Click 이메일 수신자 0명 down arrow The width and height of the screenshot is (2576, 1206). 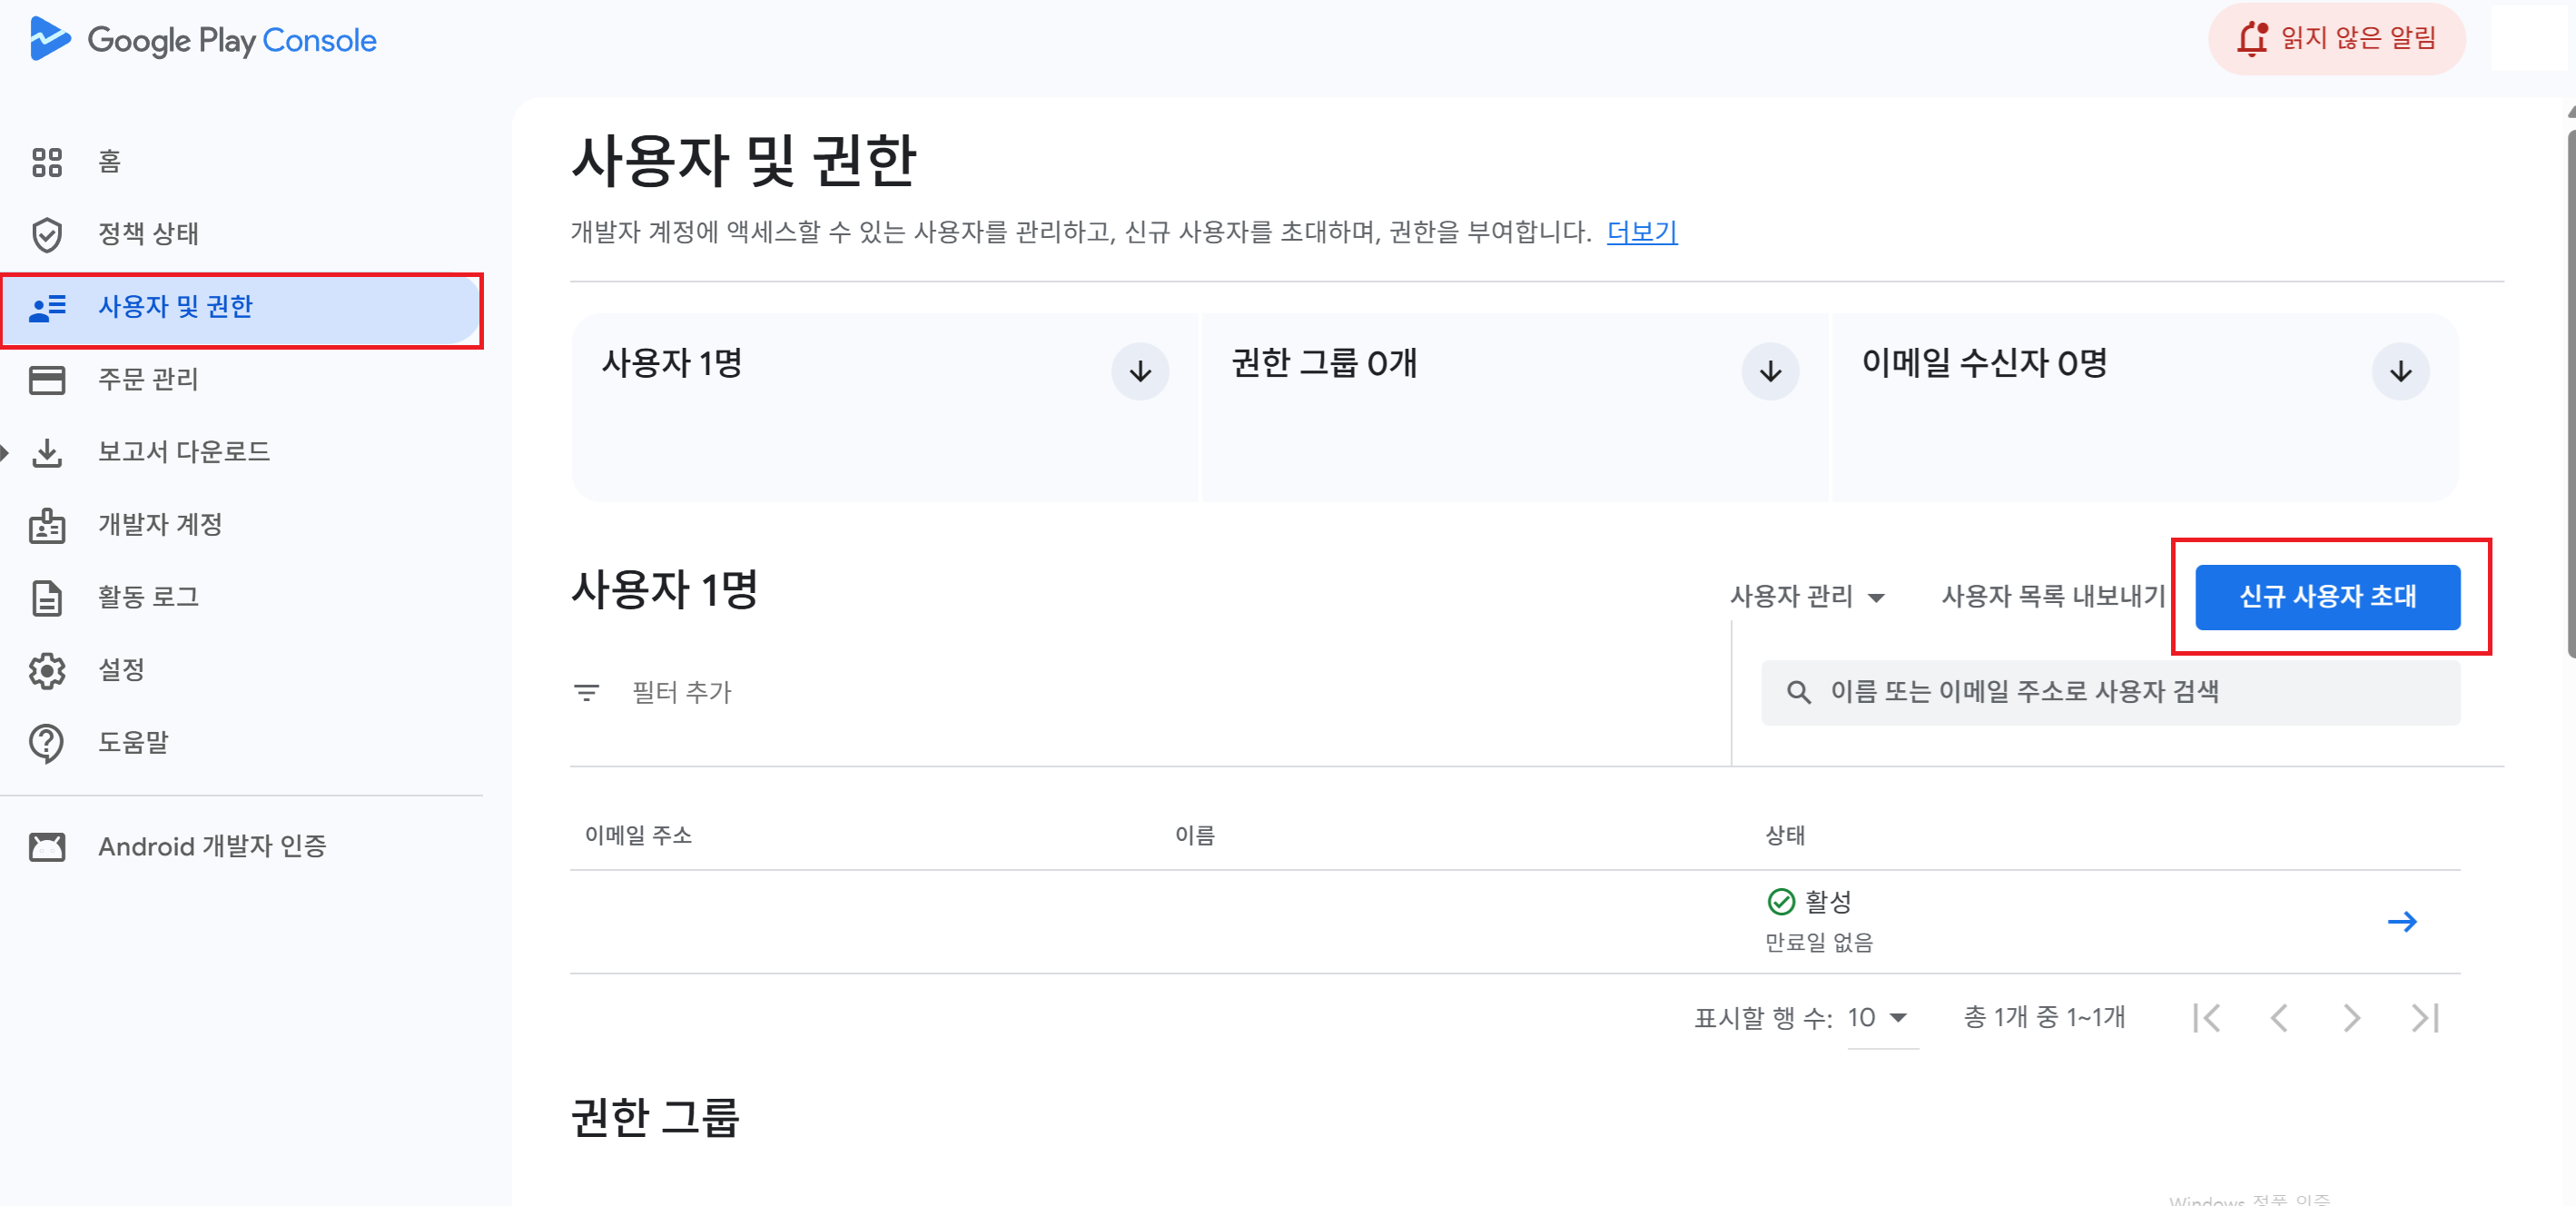pos(2400,372)
